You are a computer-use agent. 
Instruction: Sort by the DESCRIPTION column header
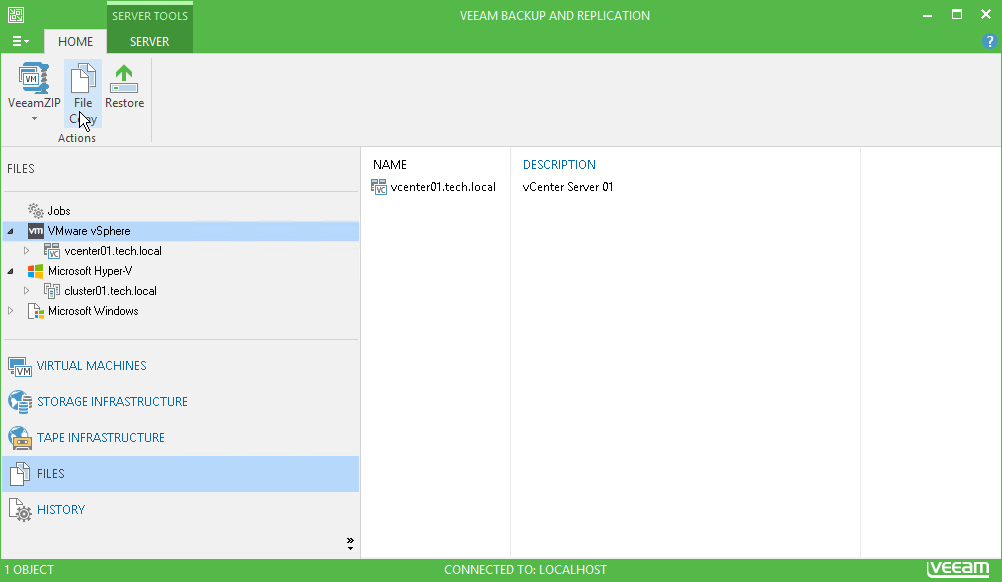[x=559, y=165]
